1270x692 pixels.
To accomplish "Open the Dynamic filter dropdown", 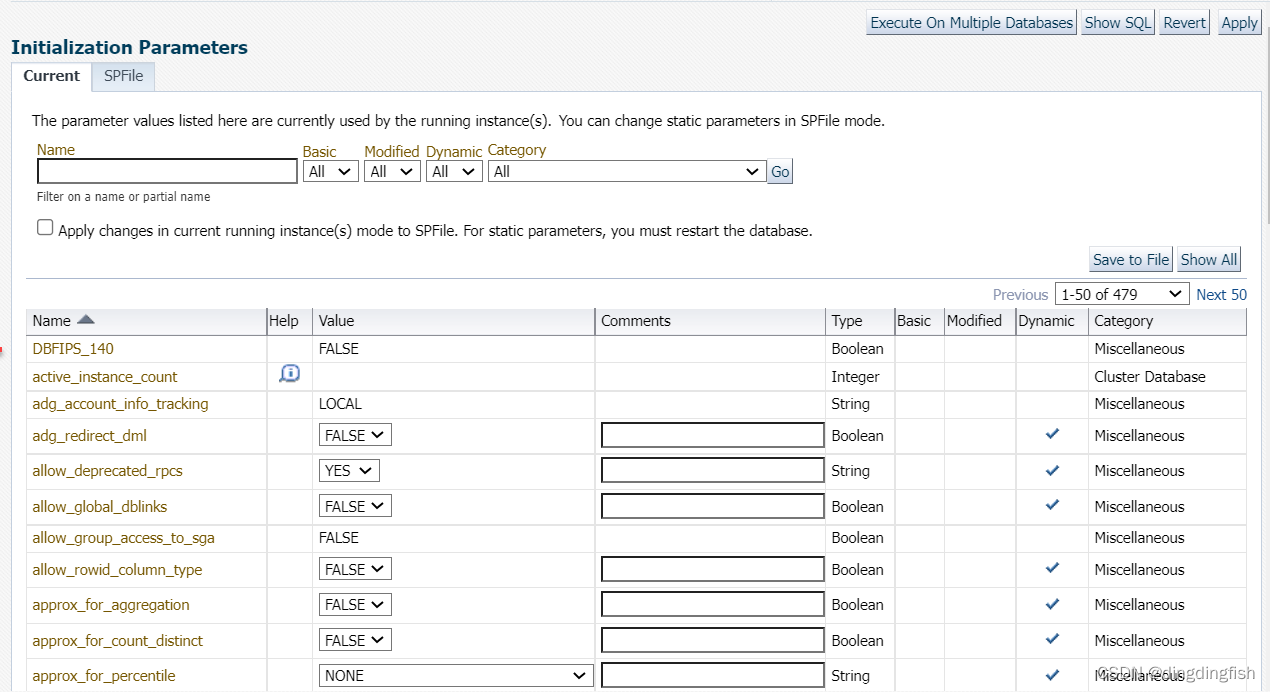I will (x=454, y=171).
